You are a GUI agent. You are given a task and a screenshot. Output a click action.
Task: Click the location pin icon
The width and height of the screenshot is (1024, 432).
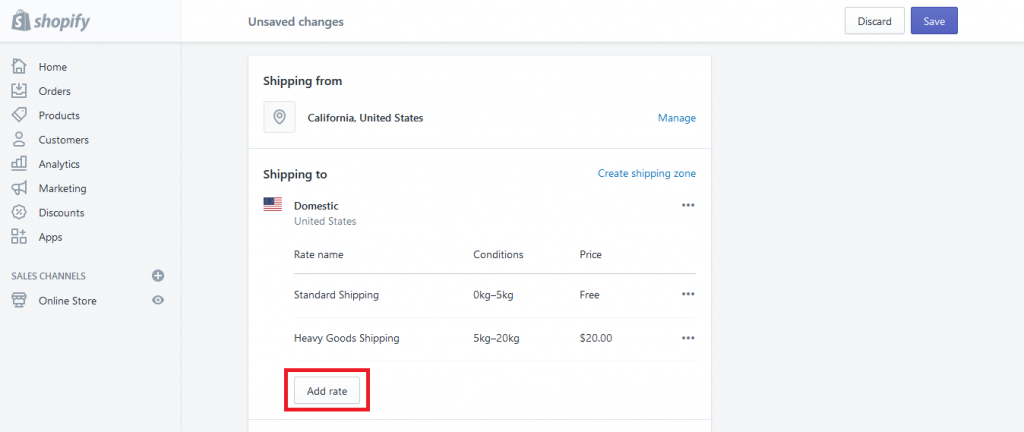pos(280,117)
